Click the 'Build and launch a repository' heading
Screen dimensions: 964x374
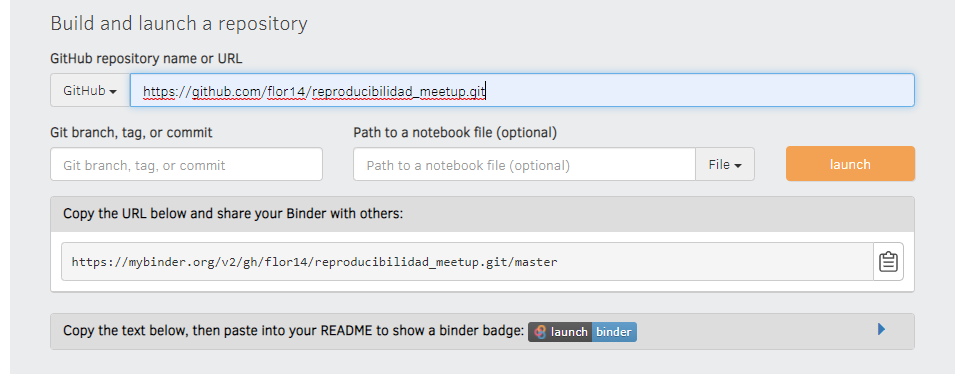coord(179,24)
